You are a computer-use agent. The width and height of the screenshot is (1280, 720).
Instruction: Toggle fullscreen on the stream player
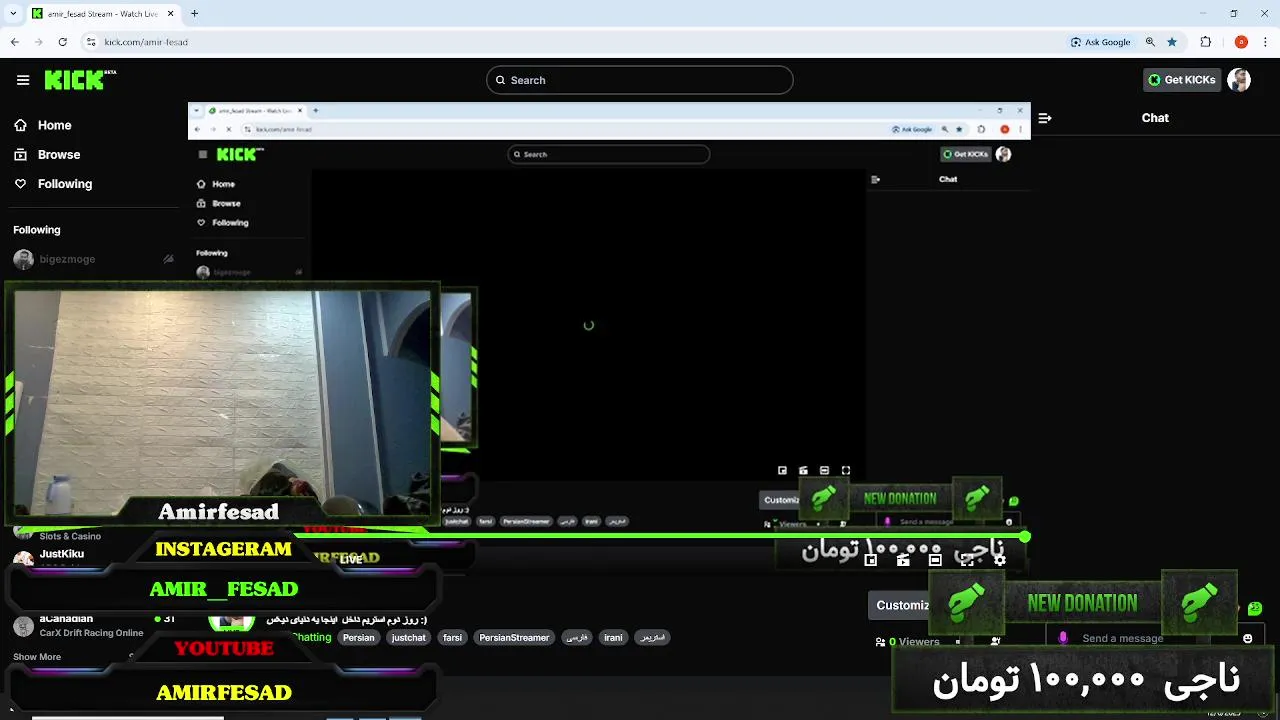tap(967, 561)
